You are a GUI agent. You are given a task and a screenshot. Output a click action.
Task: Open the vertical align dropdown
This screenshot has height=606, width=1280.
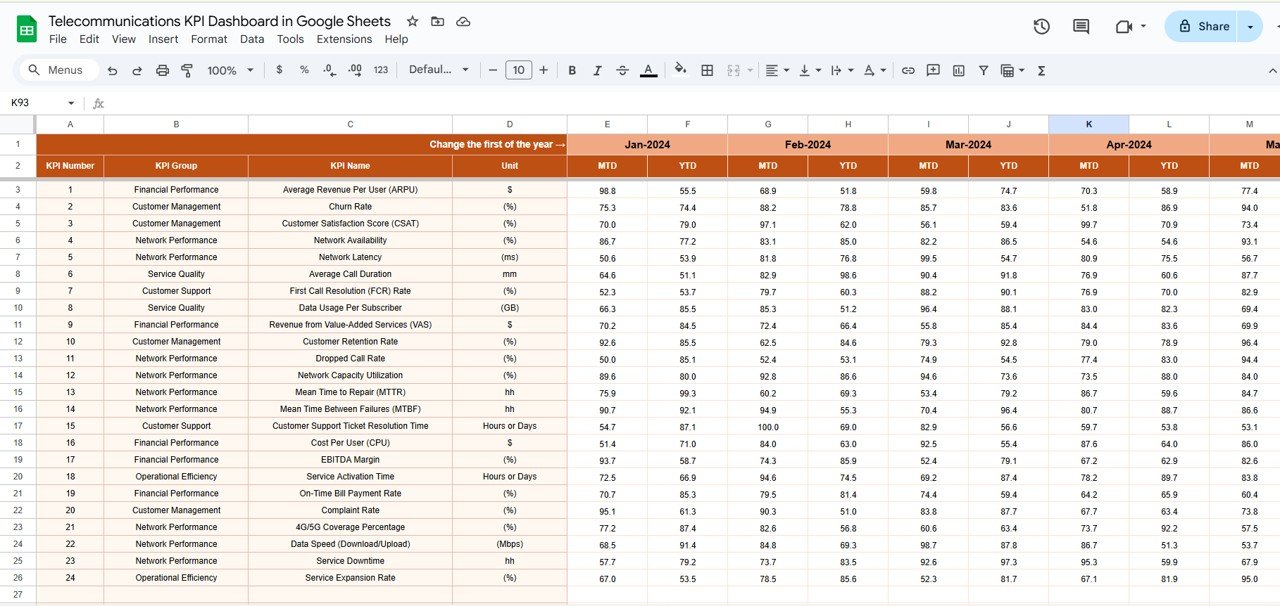tap(810, 70)
